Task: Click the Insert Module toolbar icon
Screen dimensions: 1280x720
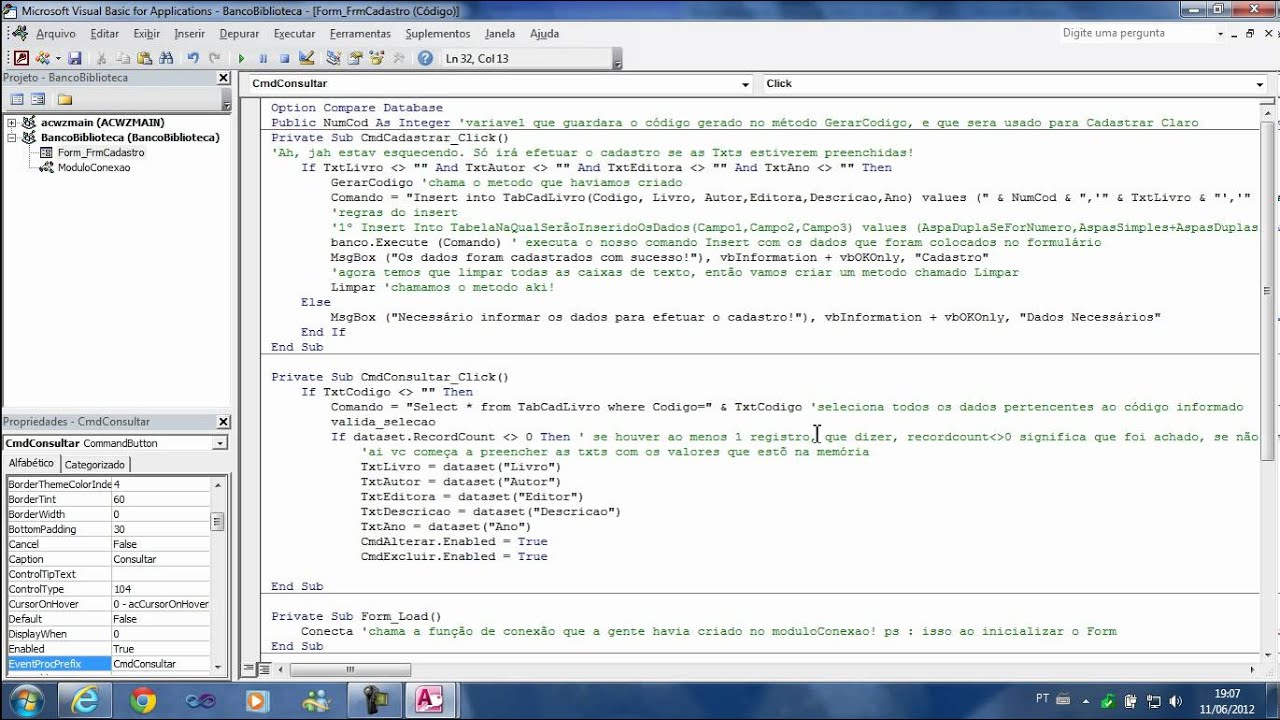Action: 42,58
